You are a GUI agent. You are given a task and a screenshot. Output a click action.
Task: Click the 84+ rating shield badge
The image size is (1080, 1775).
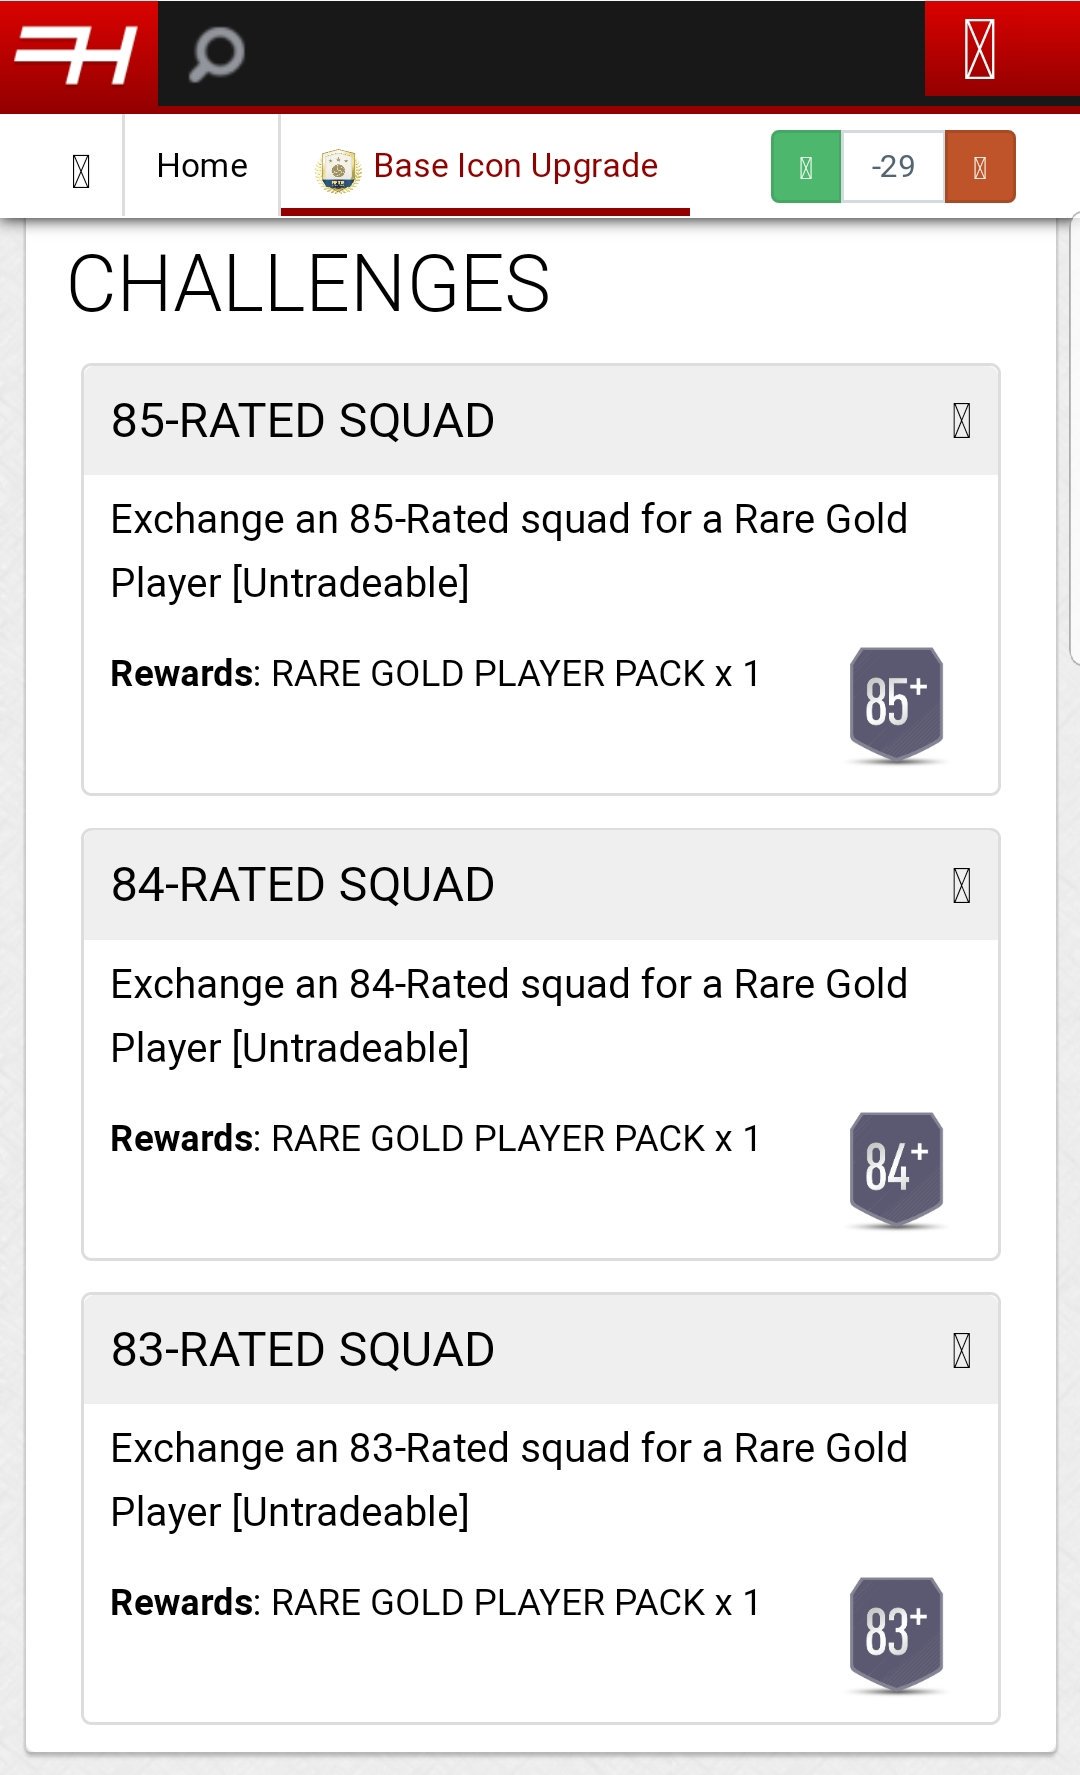(x=896, y=1169)
